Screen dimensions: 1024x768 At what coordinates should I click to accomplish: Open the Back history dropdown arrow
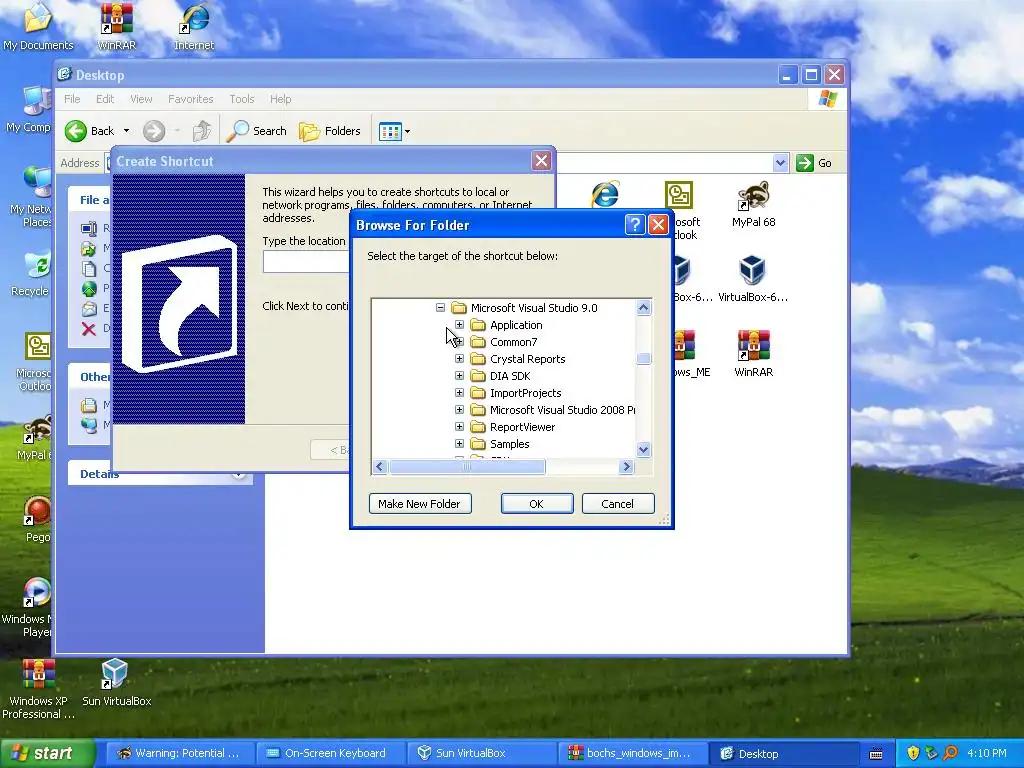[x=127, y=131]
